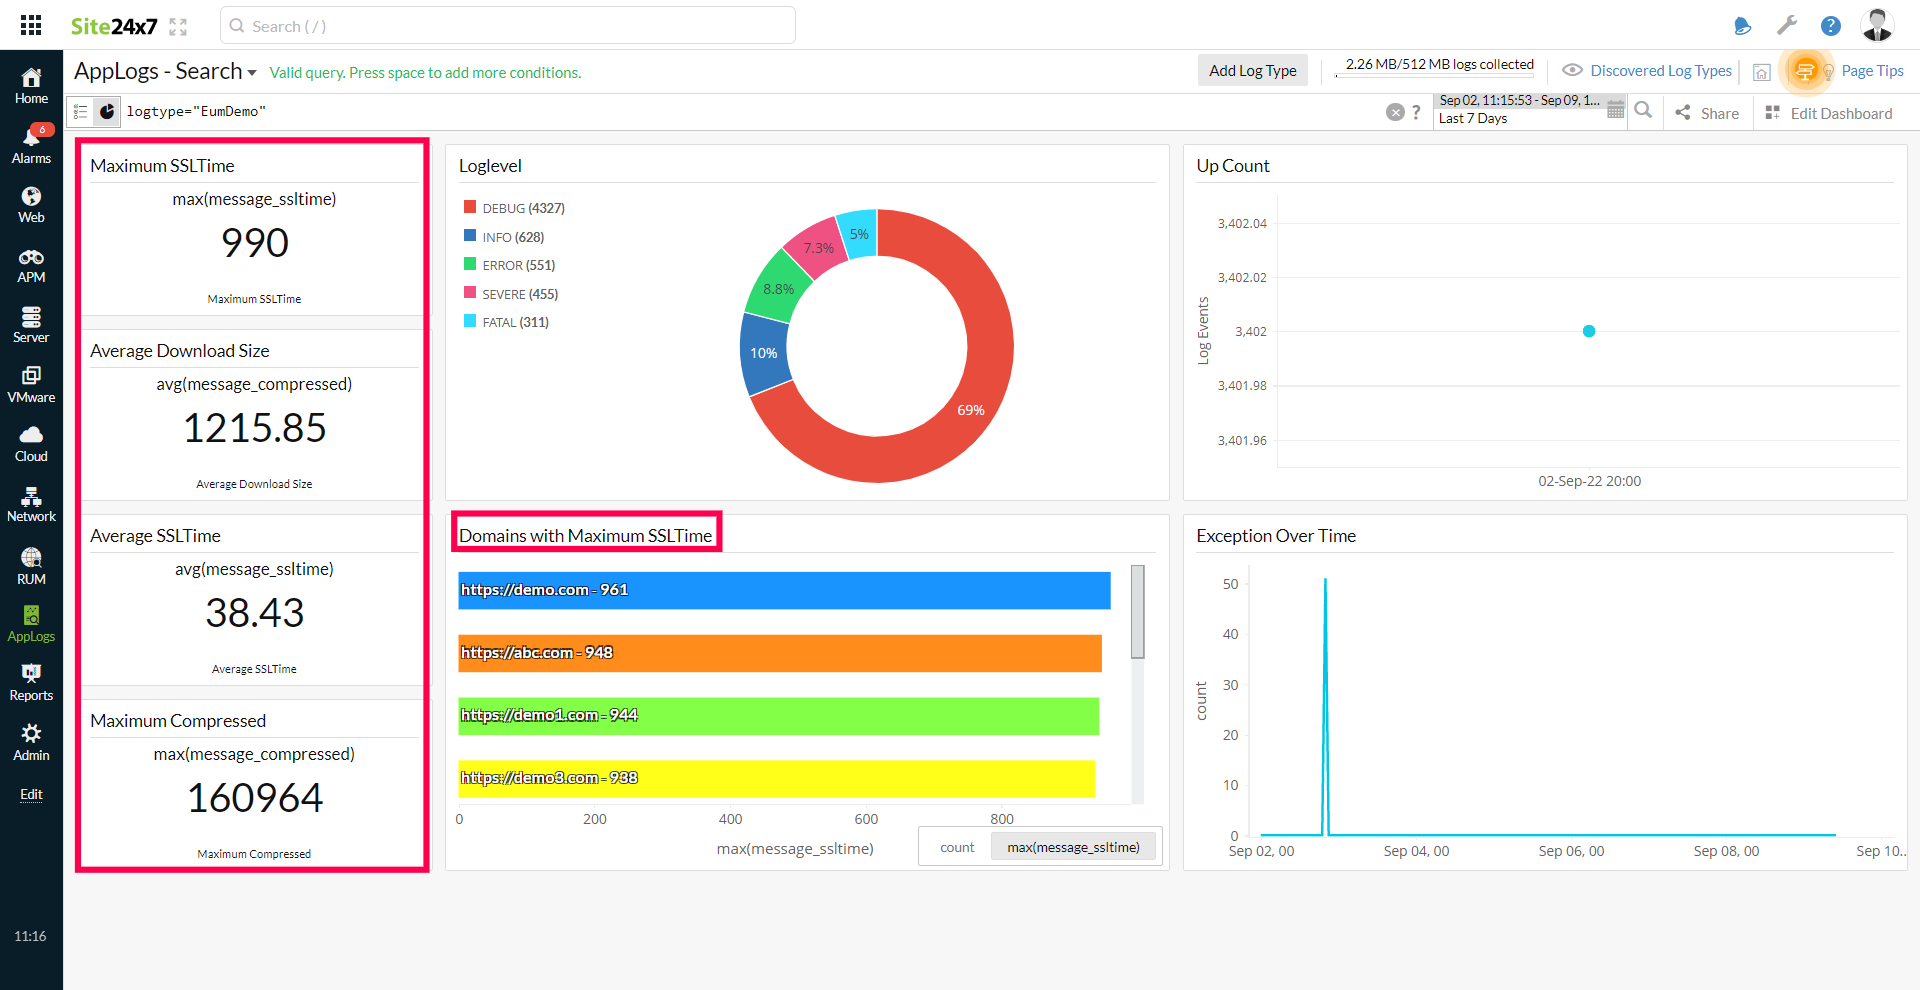Switch to log list view
The image size is (1920, 990).
(81, 111)
